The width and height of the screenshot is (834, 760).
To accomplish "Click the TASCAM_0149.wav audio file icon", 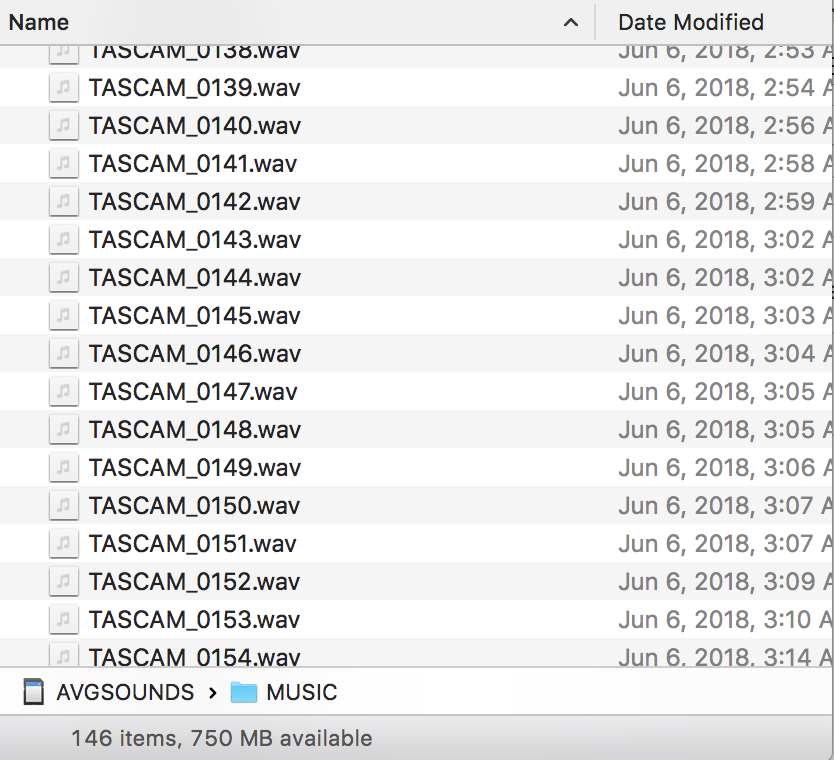I will tap(63, 467).
